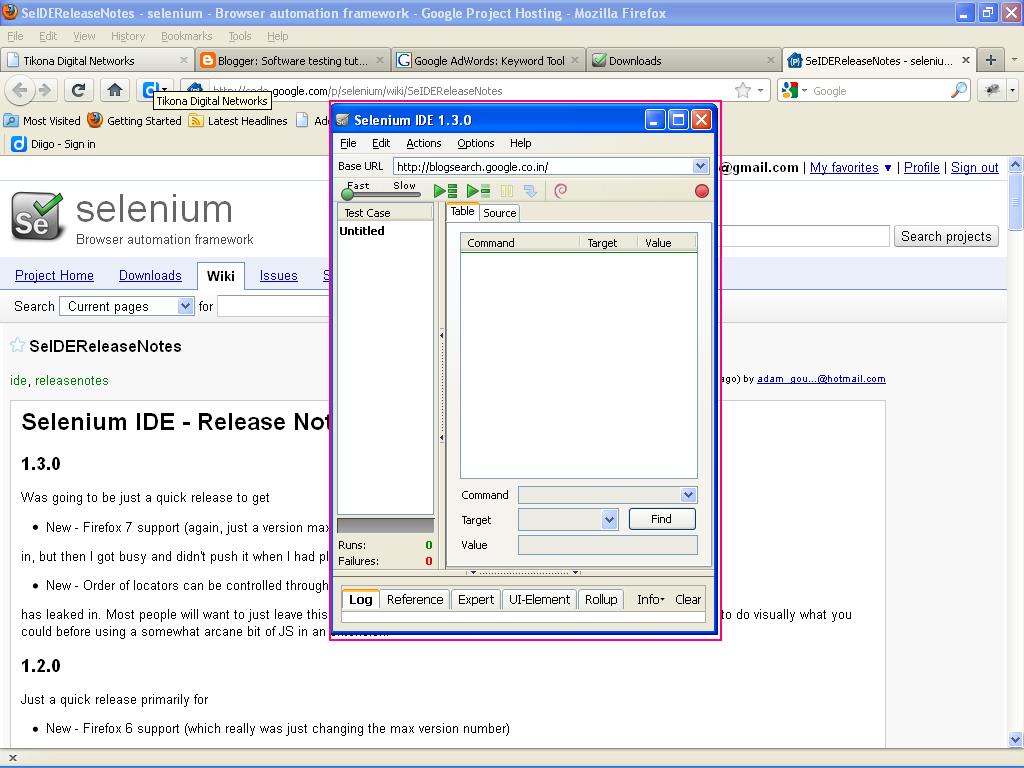Expand the Command combo box dropdown
Image resolution: width=1024 pixels, height=768 pixels.
click(x=688, y=495)
